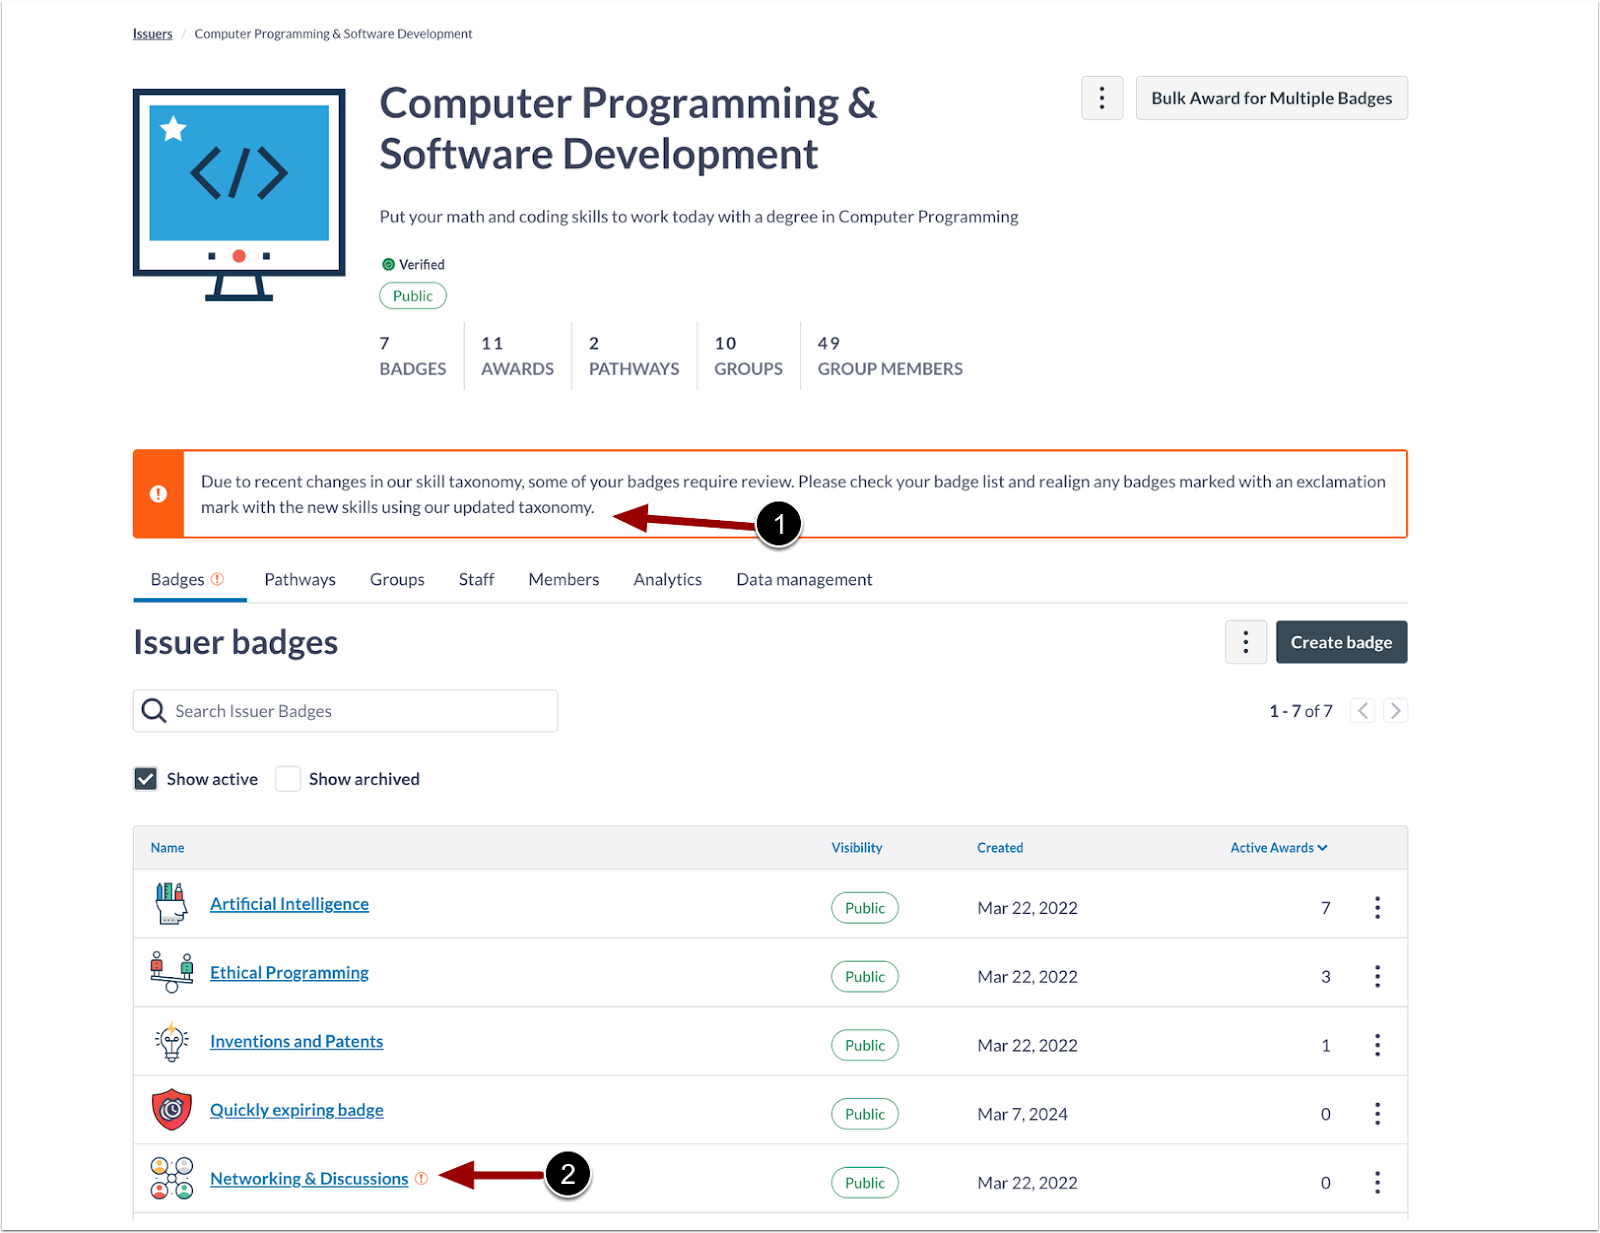Viewport: 1600px width, 1233px height.
Task: Click the Networking & Discussions badge icon
Action: click(171, 1179)
